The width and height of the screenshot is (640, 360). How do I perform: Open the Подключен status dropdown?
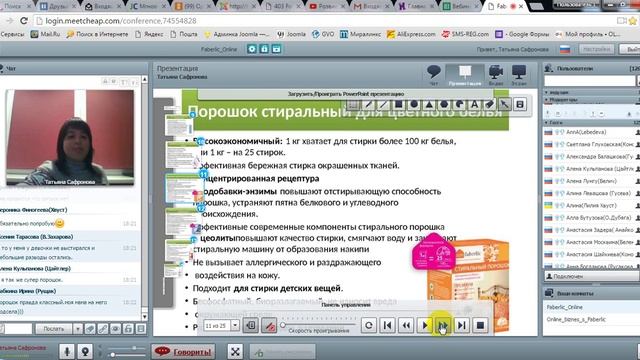point(591,276)
